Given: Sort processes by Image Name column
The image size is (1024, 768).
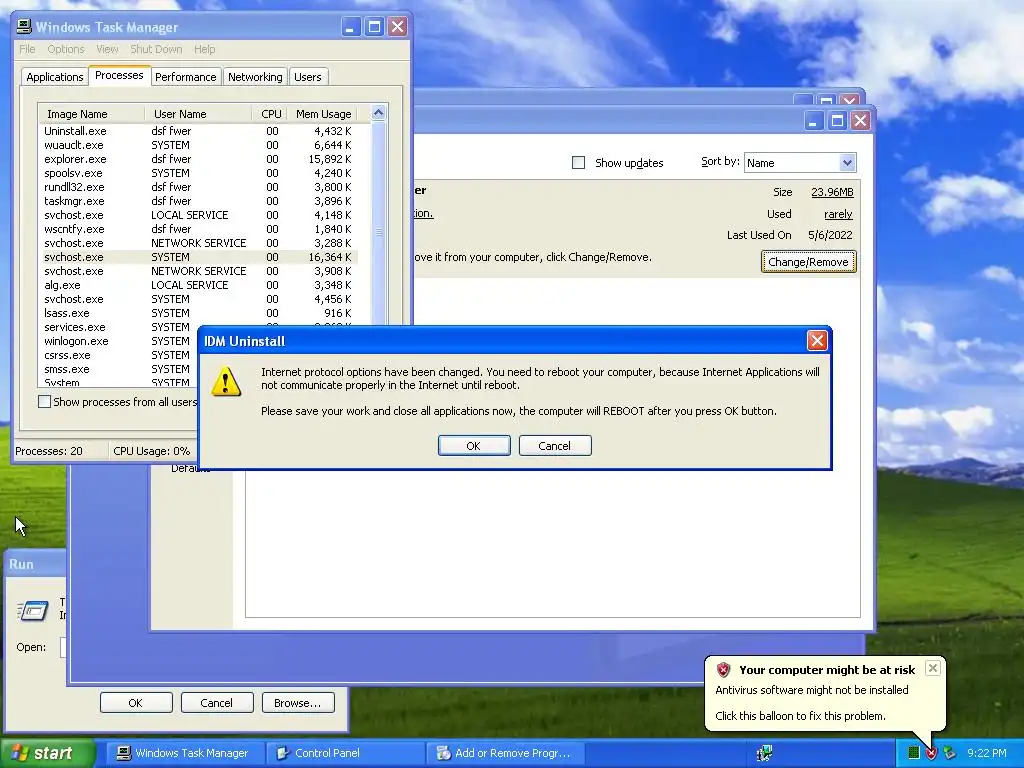Looking at the screenshot, I should pos(91,114).
